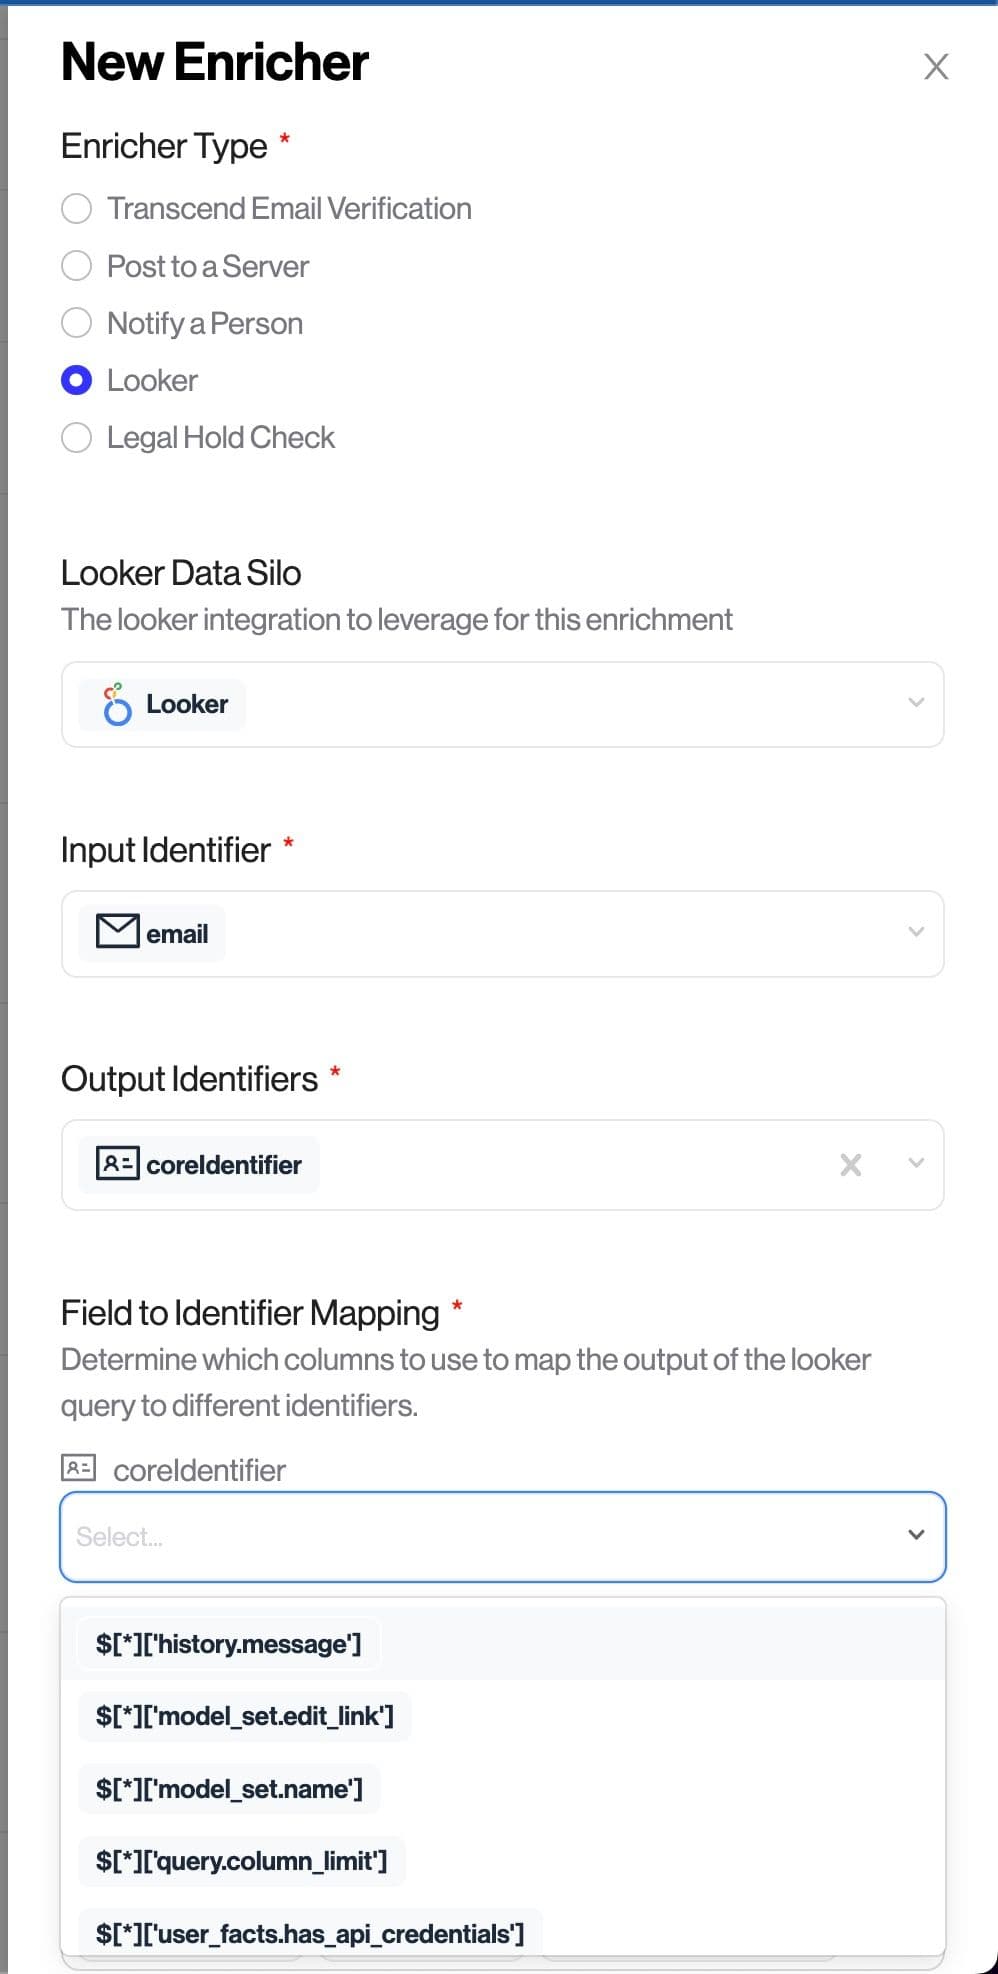Choose Post to a Server enricher type
The image size is (998, 1974).
point(77,266)
